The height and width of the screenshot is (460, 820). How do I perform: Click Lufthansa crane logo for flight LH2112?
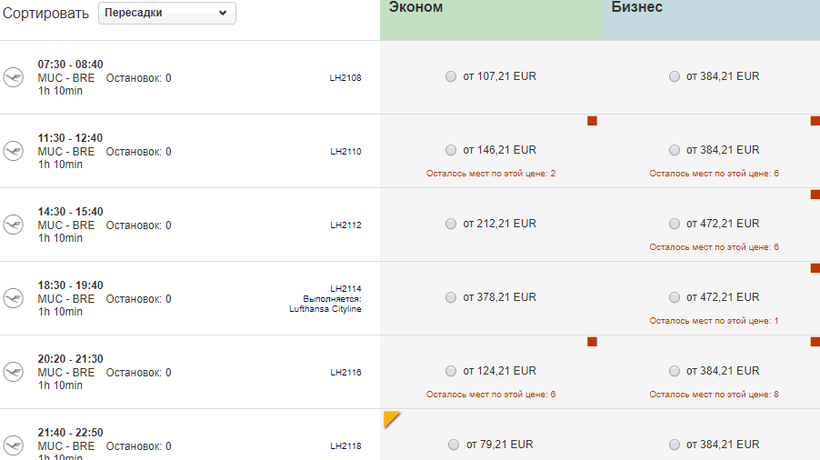click(x=13, y=224)
